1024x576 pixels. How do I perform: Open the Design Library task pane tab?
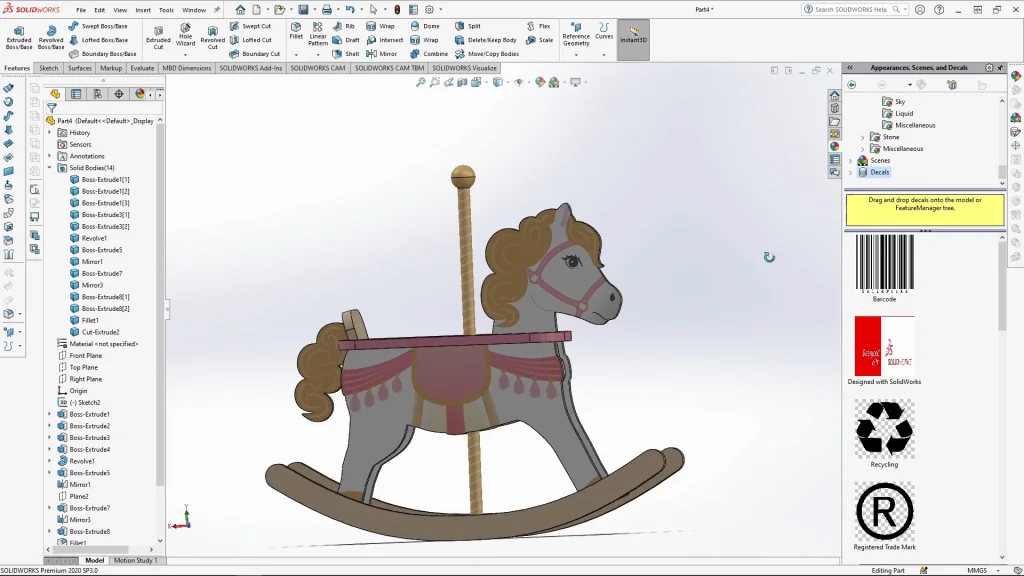pyautogui.click(x=1016, y=89)
